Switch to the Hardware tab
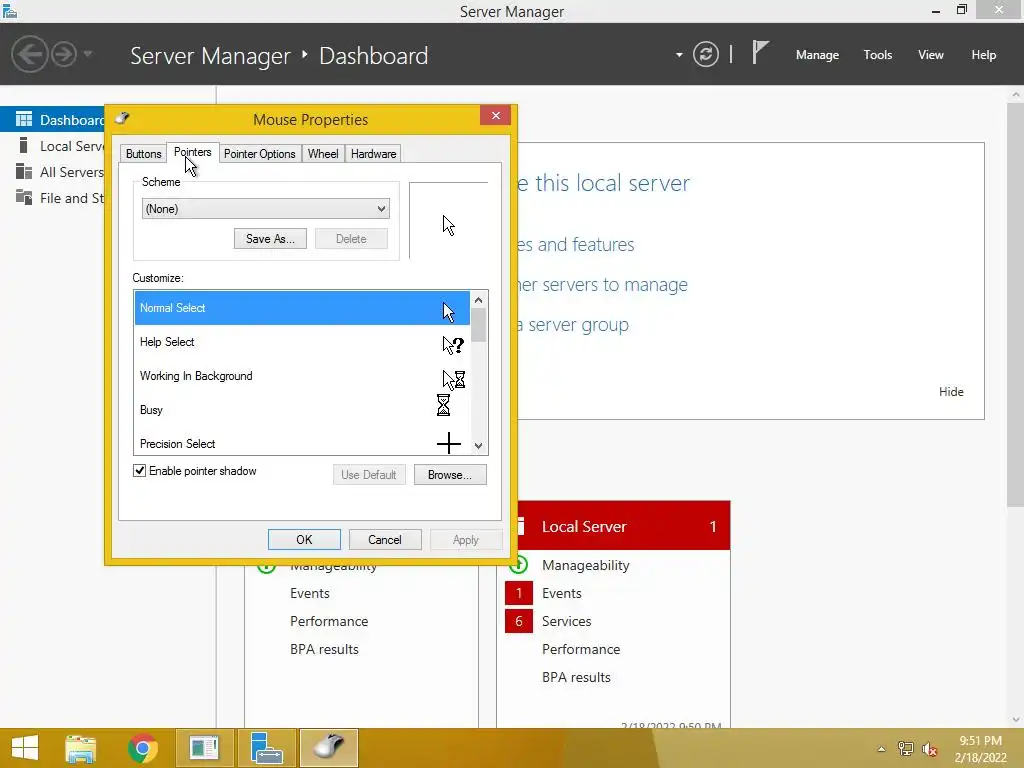1024x768 pixels. (x=374, y=153)
